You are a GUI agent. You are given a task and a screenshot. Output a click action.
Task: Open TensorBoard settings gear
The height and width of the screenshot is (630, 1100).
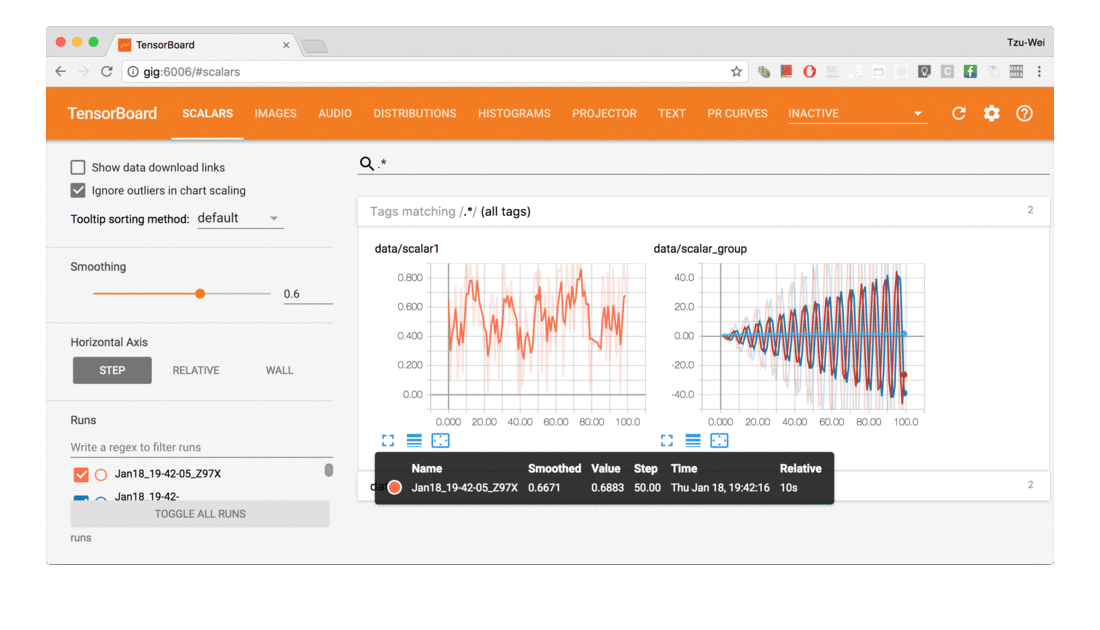point(991,113)
